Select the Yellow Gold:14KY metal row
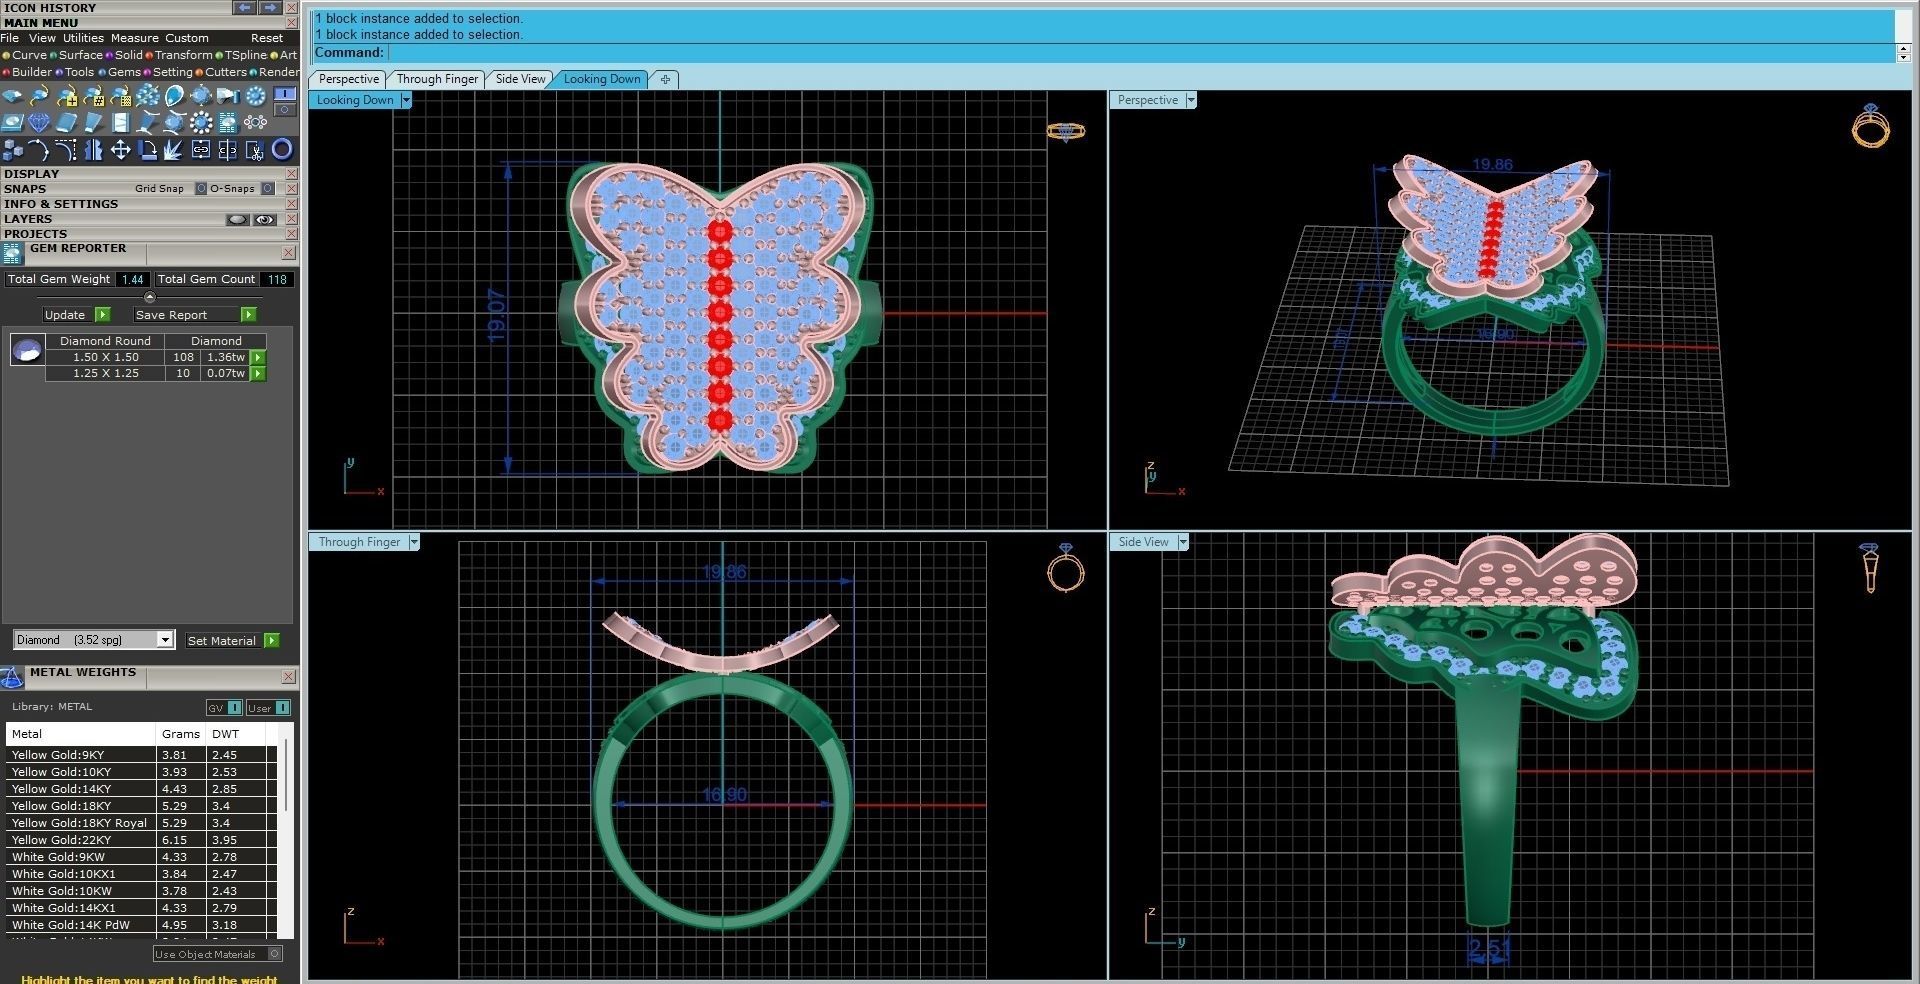The image size is (1920, 984). (x=140, y=789)
